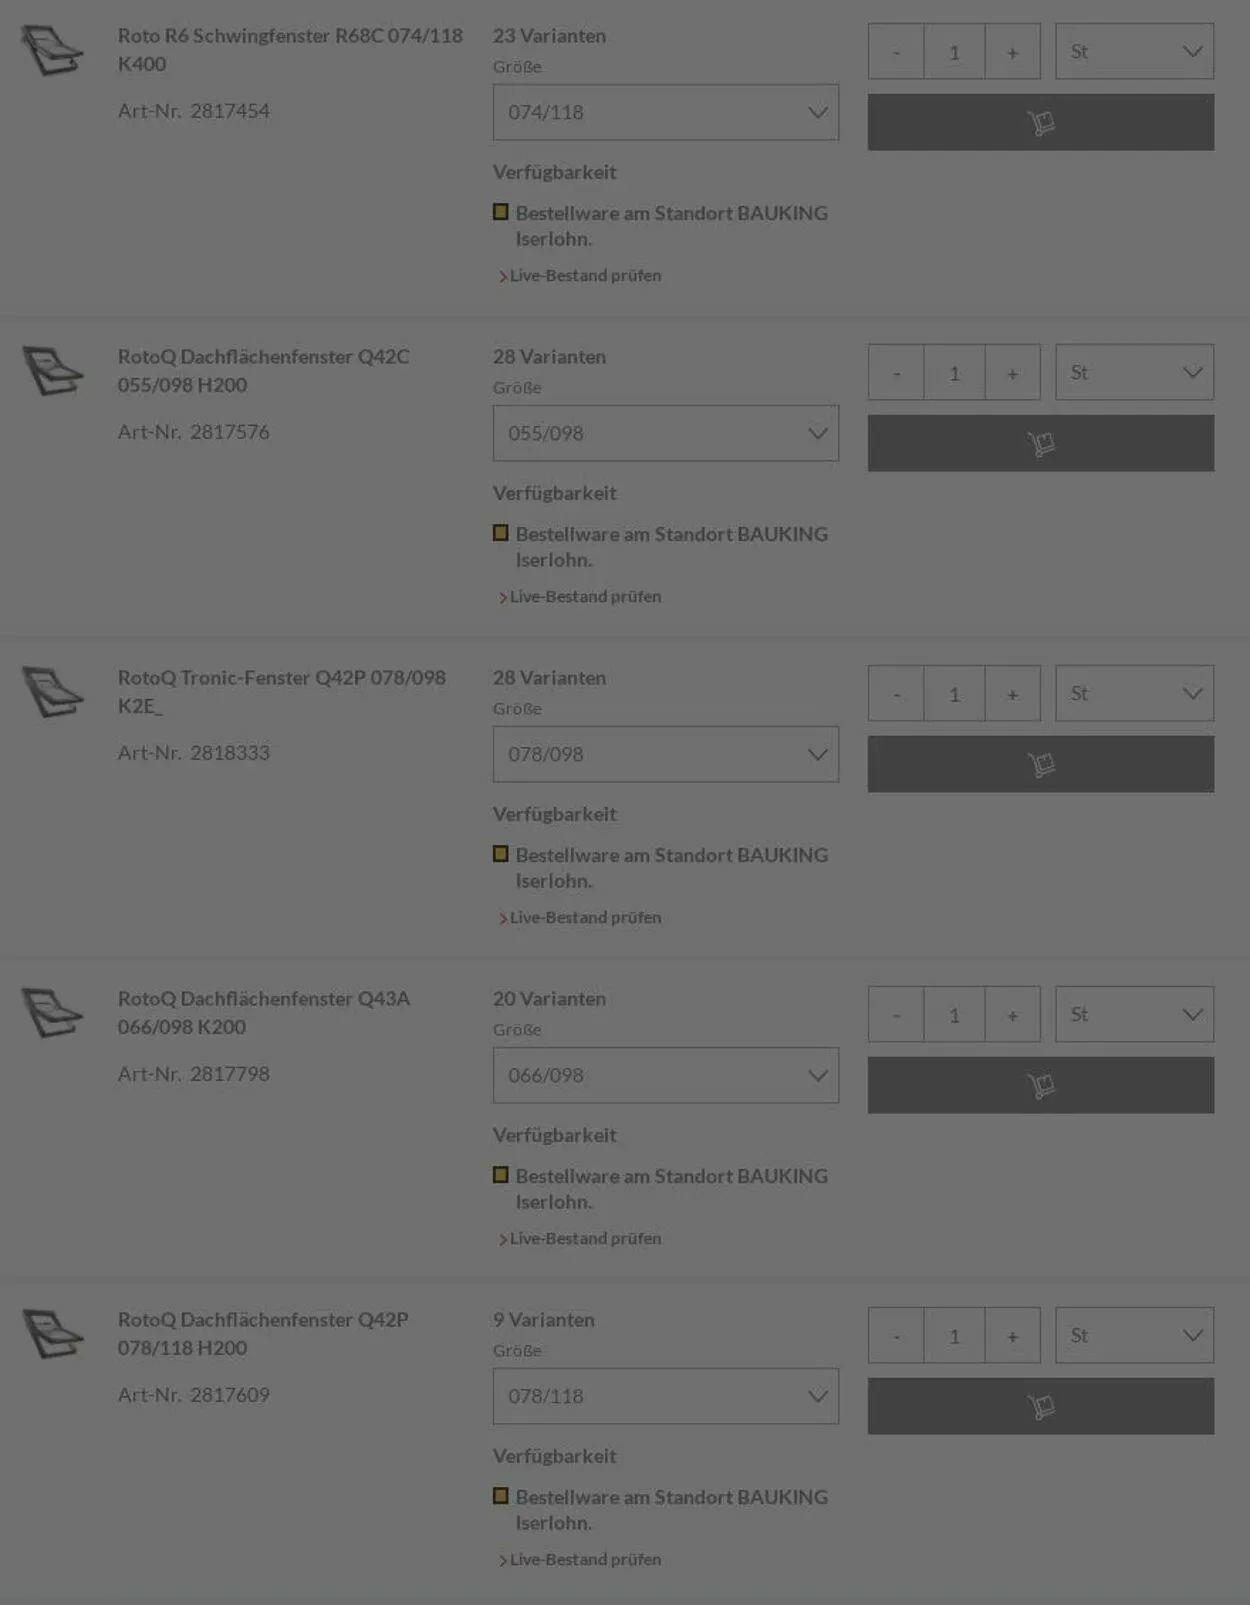Viewport: 1250px width, 1605px height.
Task: Add RotoQ Q43A 066/098 to cart
Action: pyautogui.click(x=1040, y=1085)
